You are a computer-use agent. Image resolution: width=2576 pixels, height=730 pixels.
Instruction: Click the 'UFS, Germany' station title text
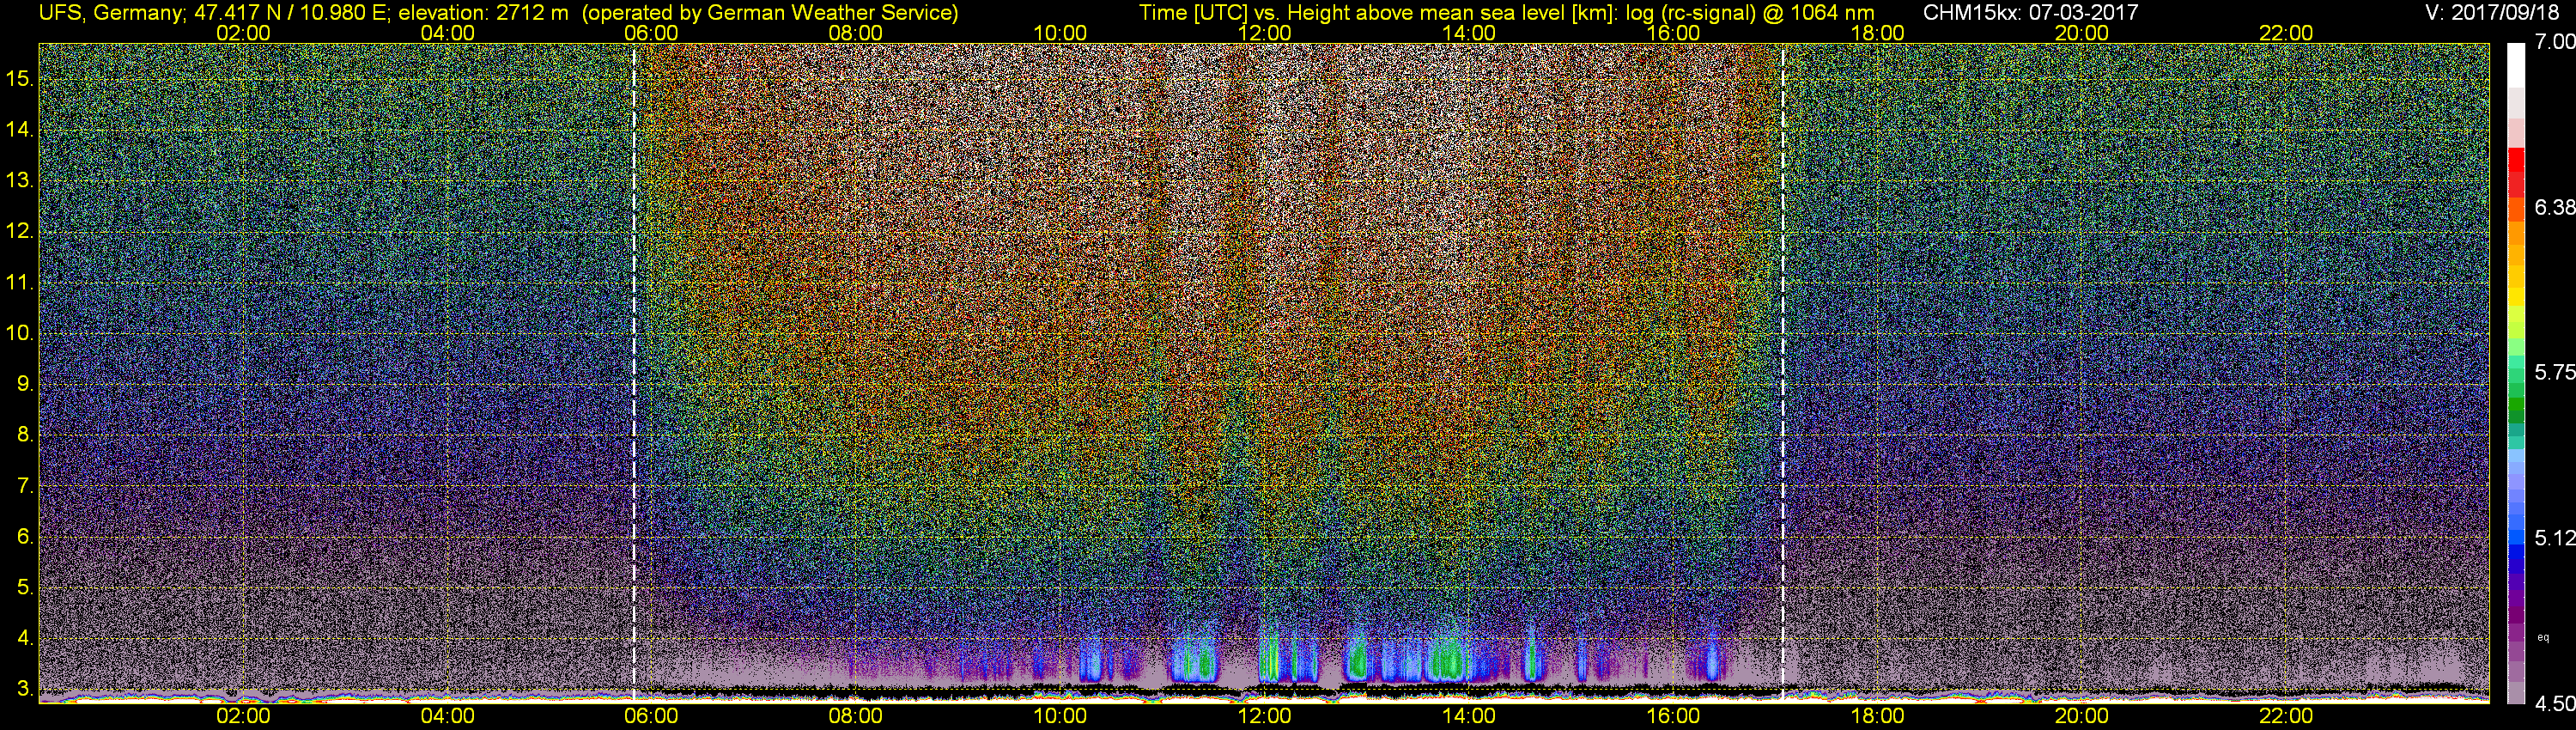click(x=110, y=12)
